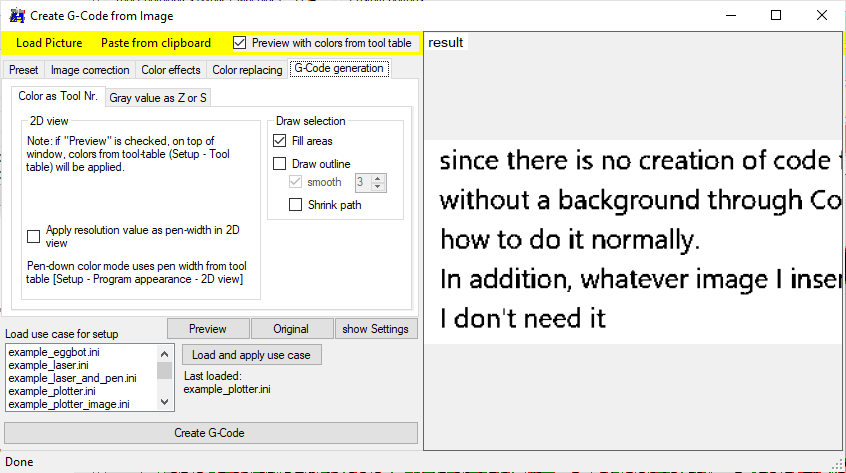Image resolution: width=846 pixels, height=473 pixels.
Task: Uncheck the Fill areas checkbox
Action: pyautogui.click(x=280, y=141)
